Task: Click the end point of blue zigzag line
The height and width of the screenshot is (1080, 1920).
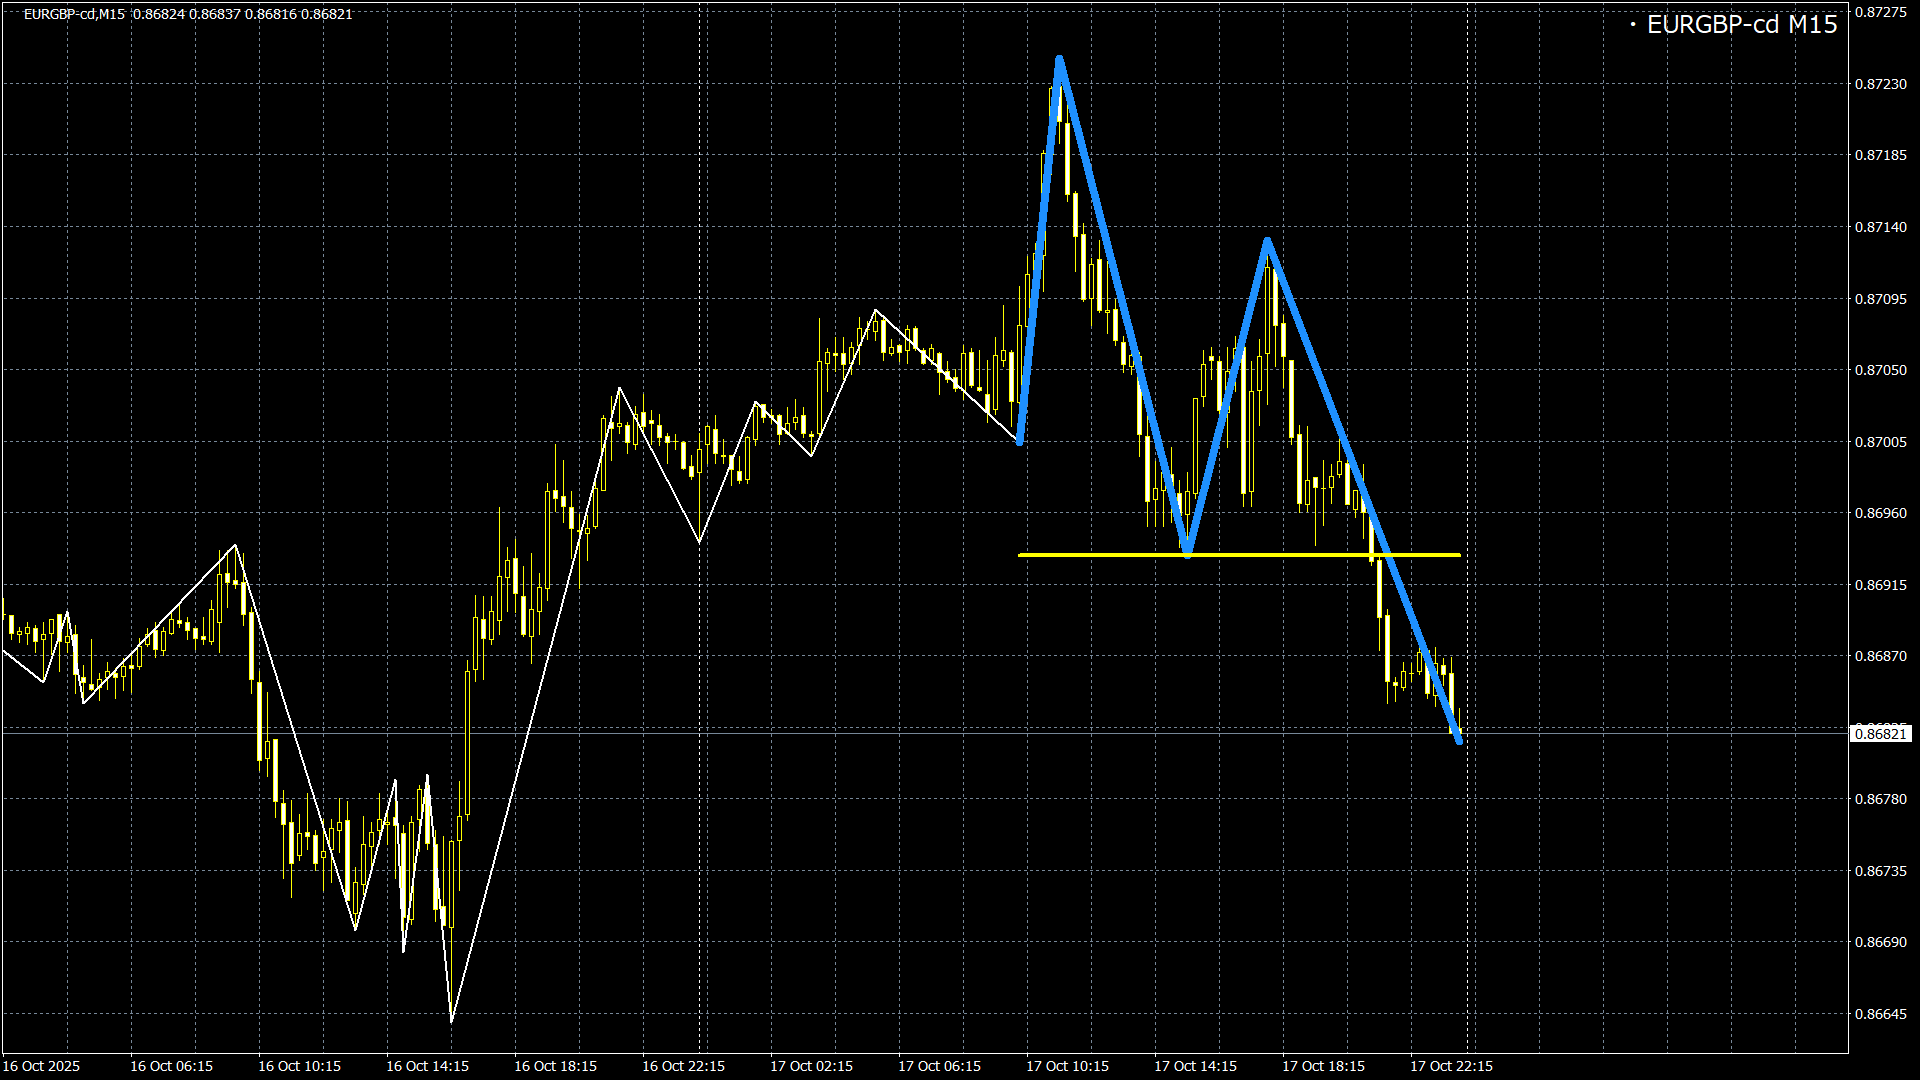Action: click(1460, 741)
